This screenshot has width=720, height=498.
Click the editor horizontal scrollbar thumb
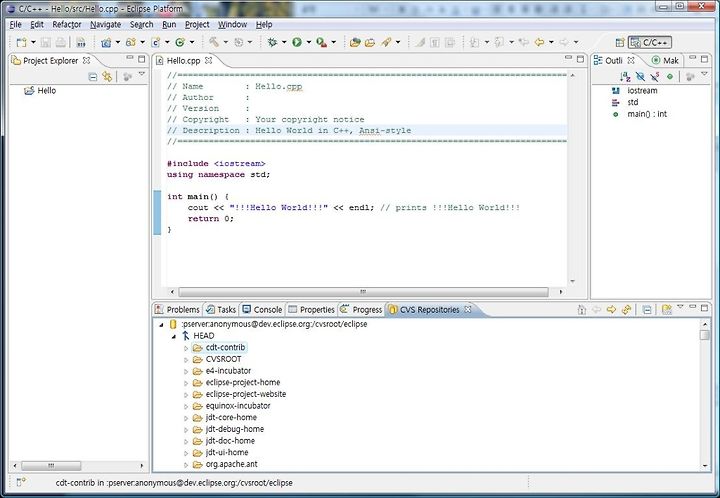click(x=363, y=292)
